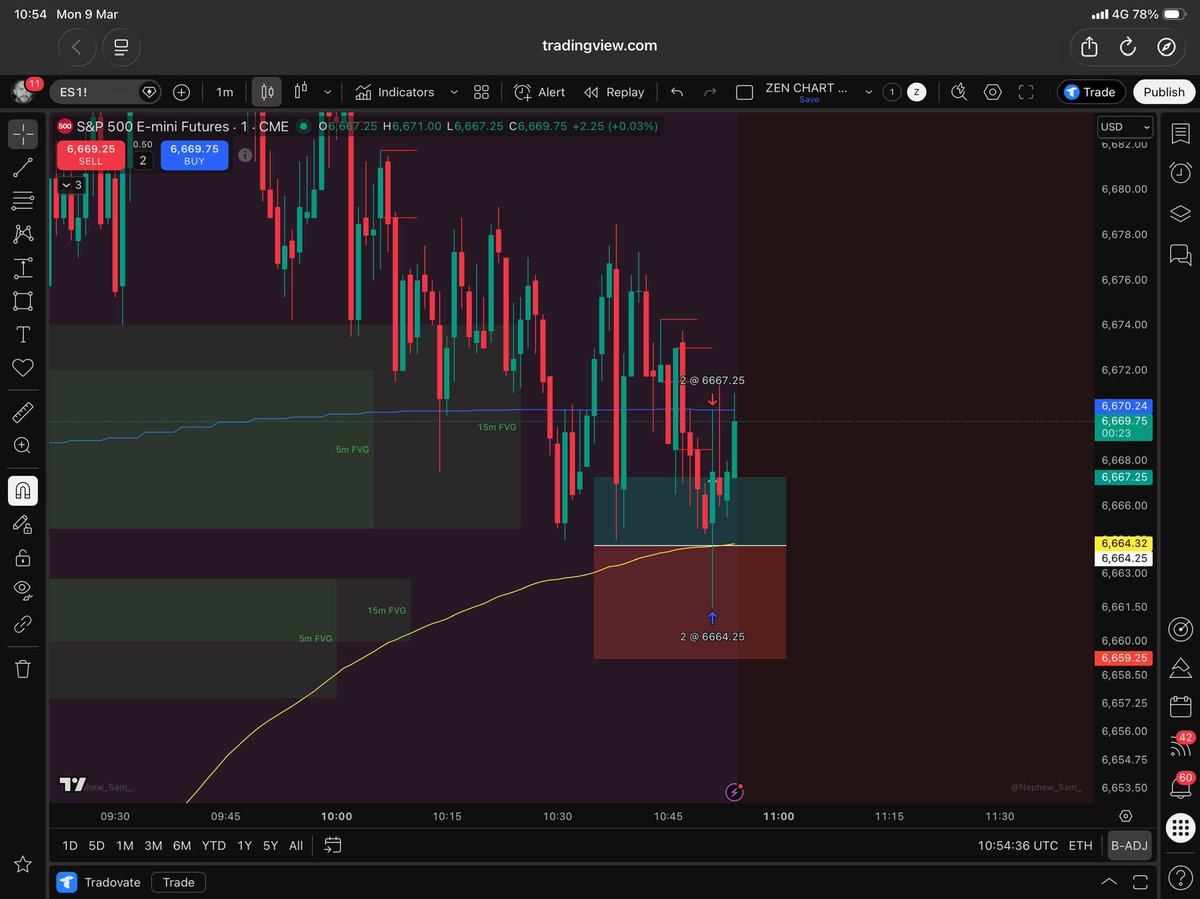Open the news feed with 42 badge
Viewport: 1200px width, 899px height.
click(x=1180, y=745)
